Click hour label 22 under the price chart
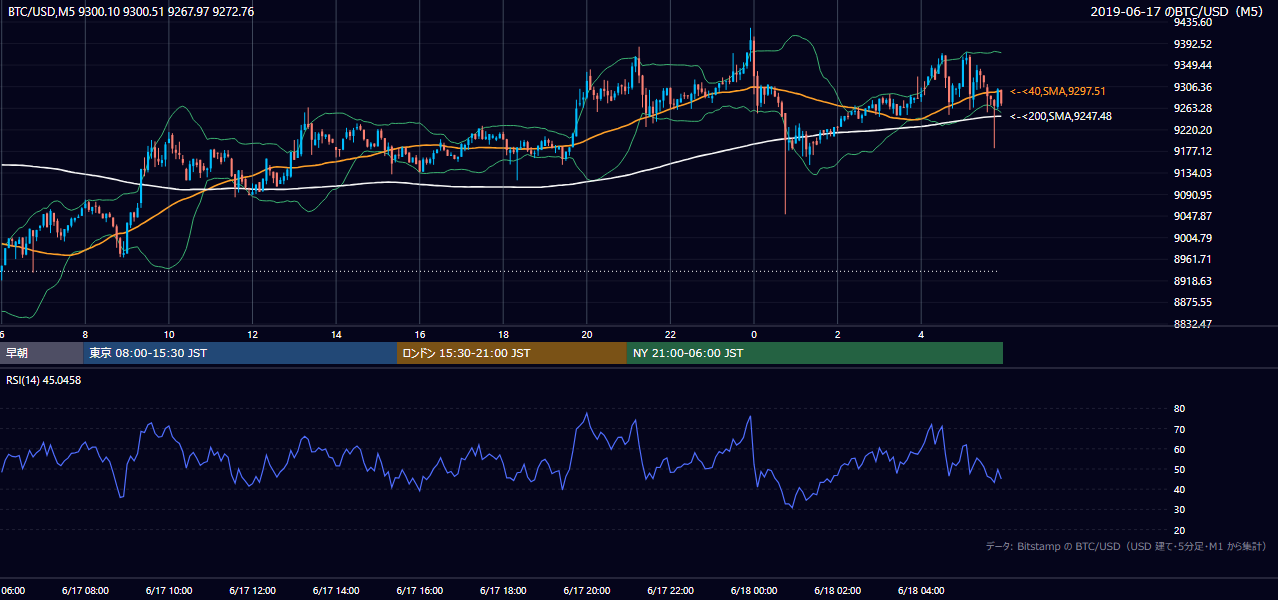The height and width of the screenshot is (600, 1278). point(670,335)
